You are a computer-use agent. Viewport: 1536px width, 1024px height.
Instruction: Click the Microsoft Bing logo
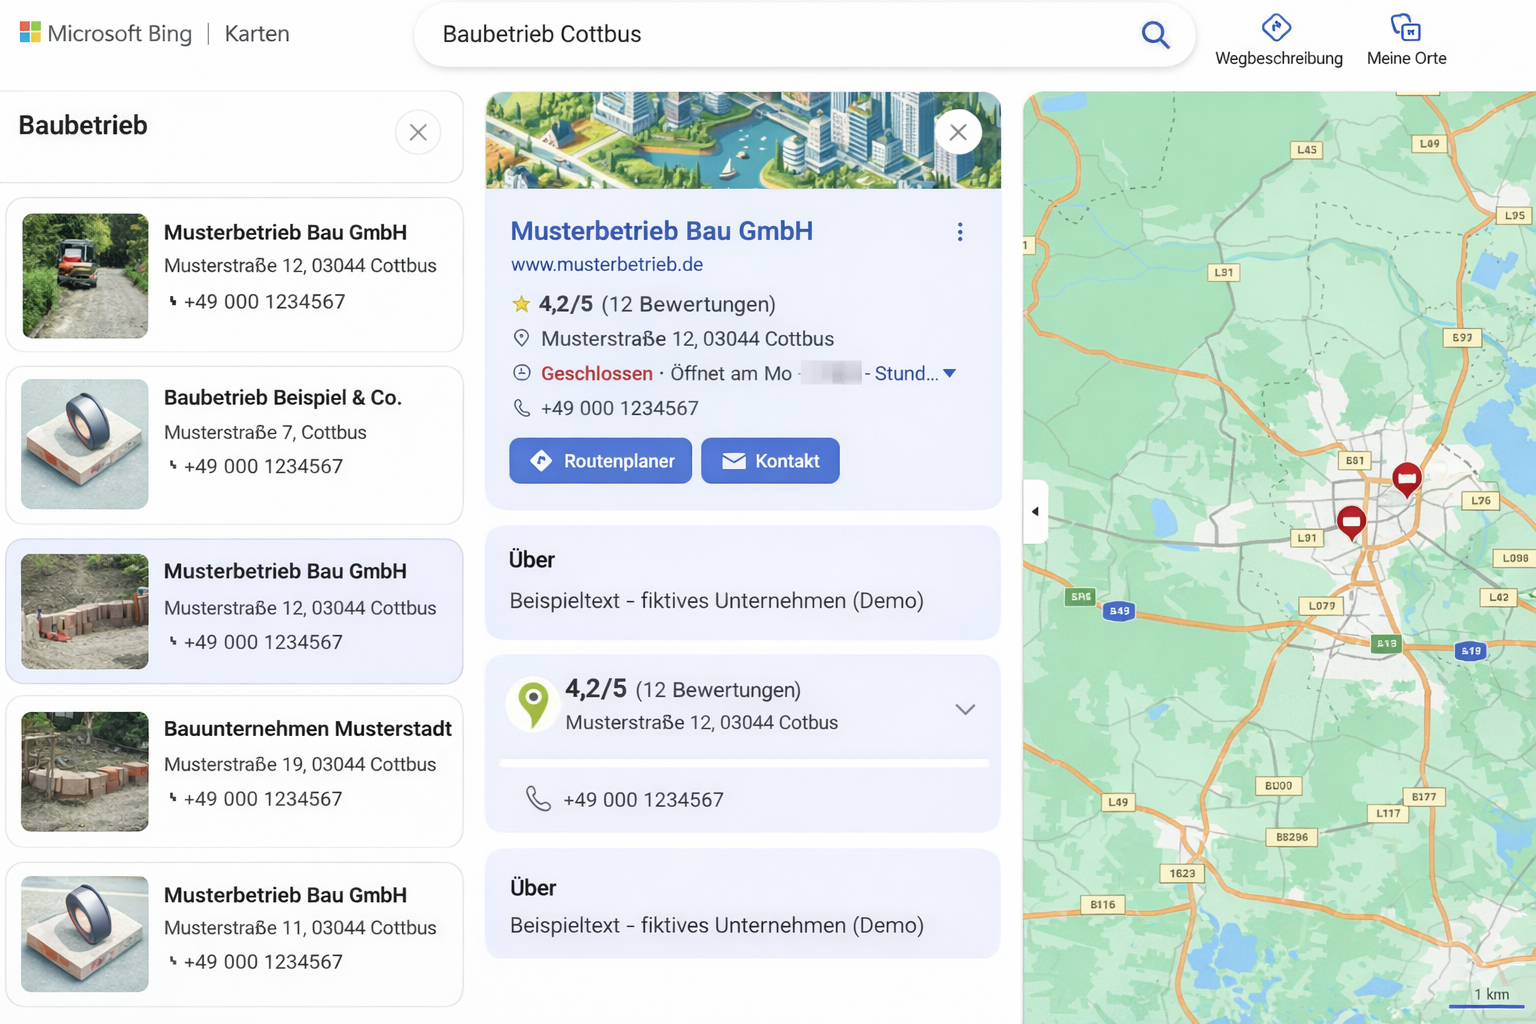tap(106, 34)
